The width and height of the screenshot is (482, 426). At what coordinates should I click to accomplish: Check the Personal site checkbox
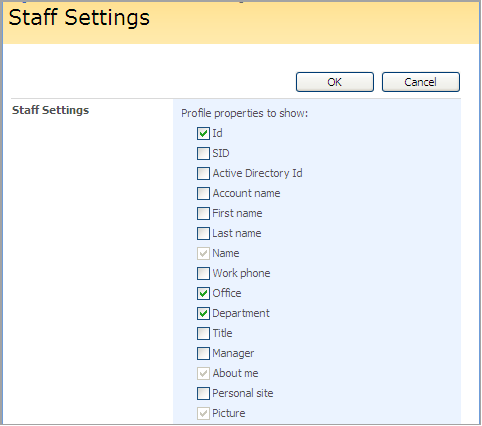click(x=203, y=394)
